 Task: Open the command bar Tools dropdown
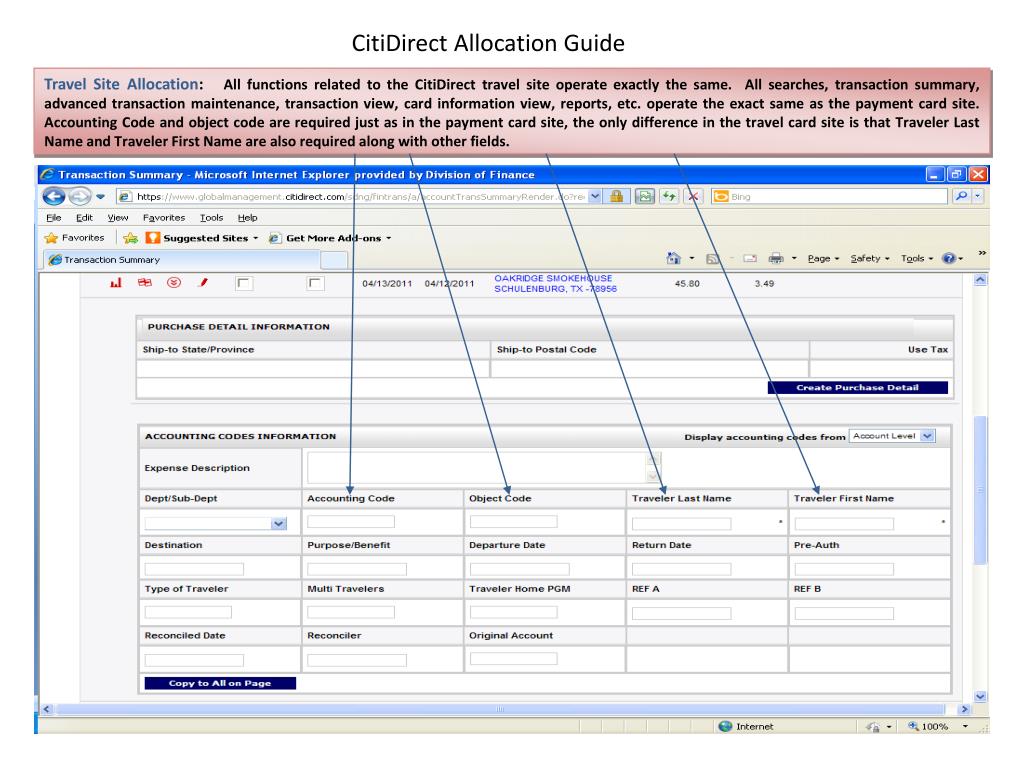(x=917, y=259)
